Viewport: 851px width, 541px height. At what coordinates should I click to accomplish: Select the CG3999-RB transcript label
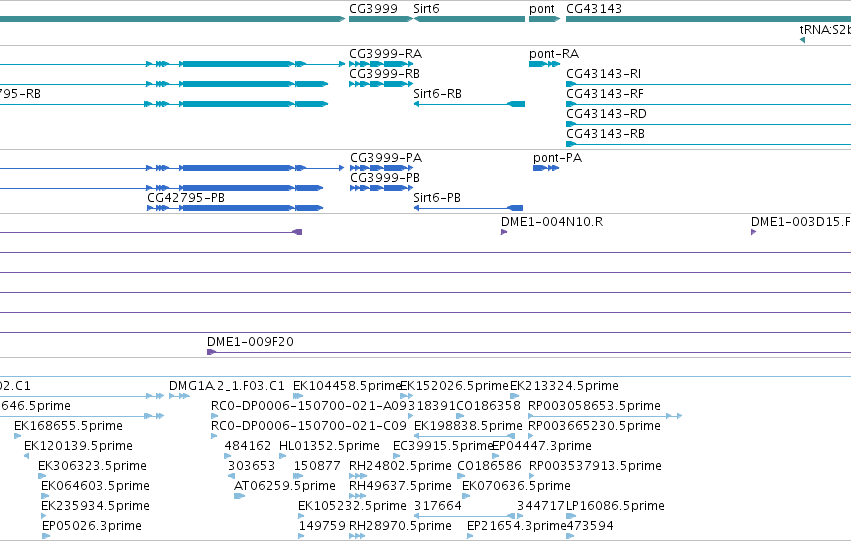point(384,74)
